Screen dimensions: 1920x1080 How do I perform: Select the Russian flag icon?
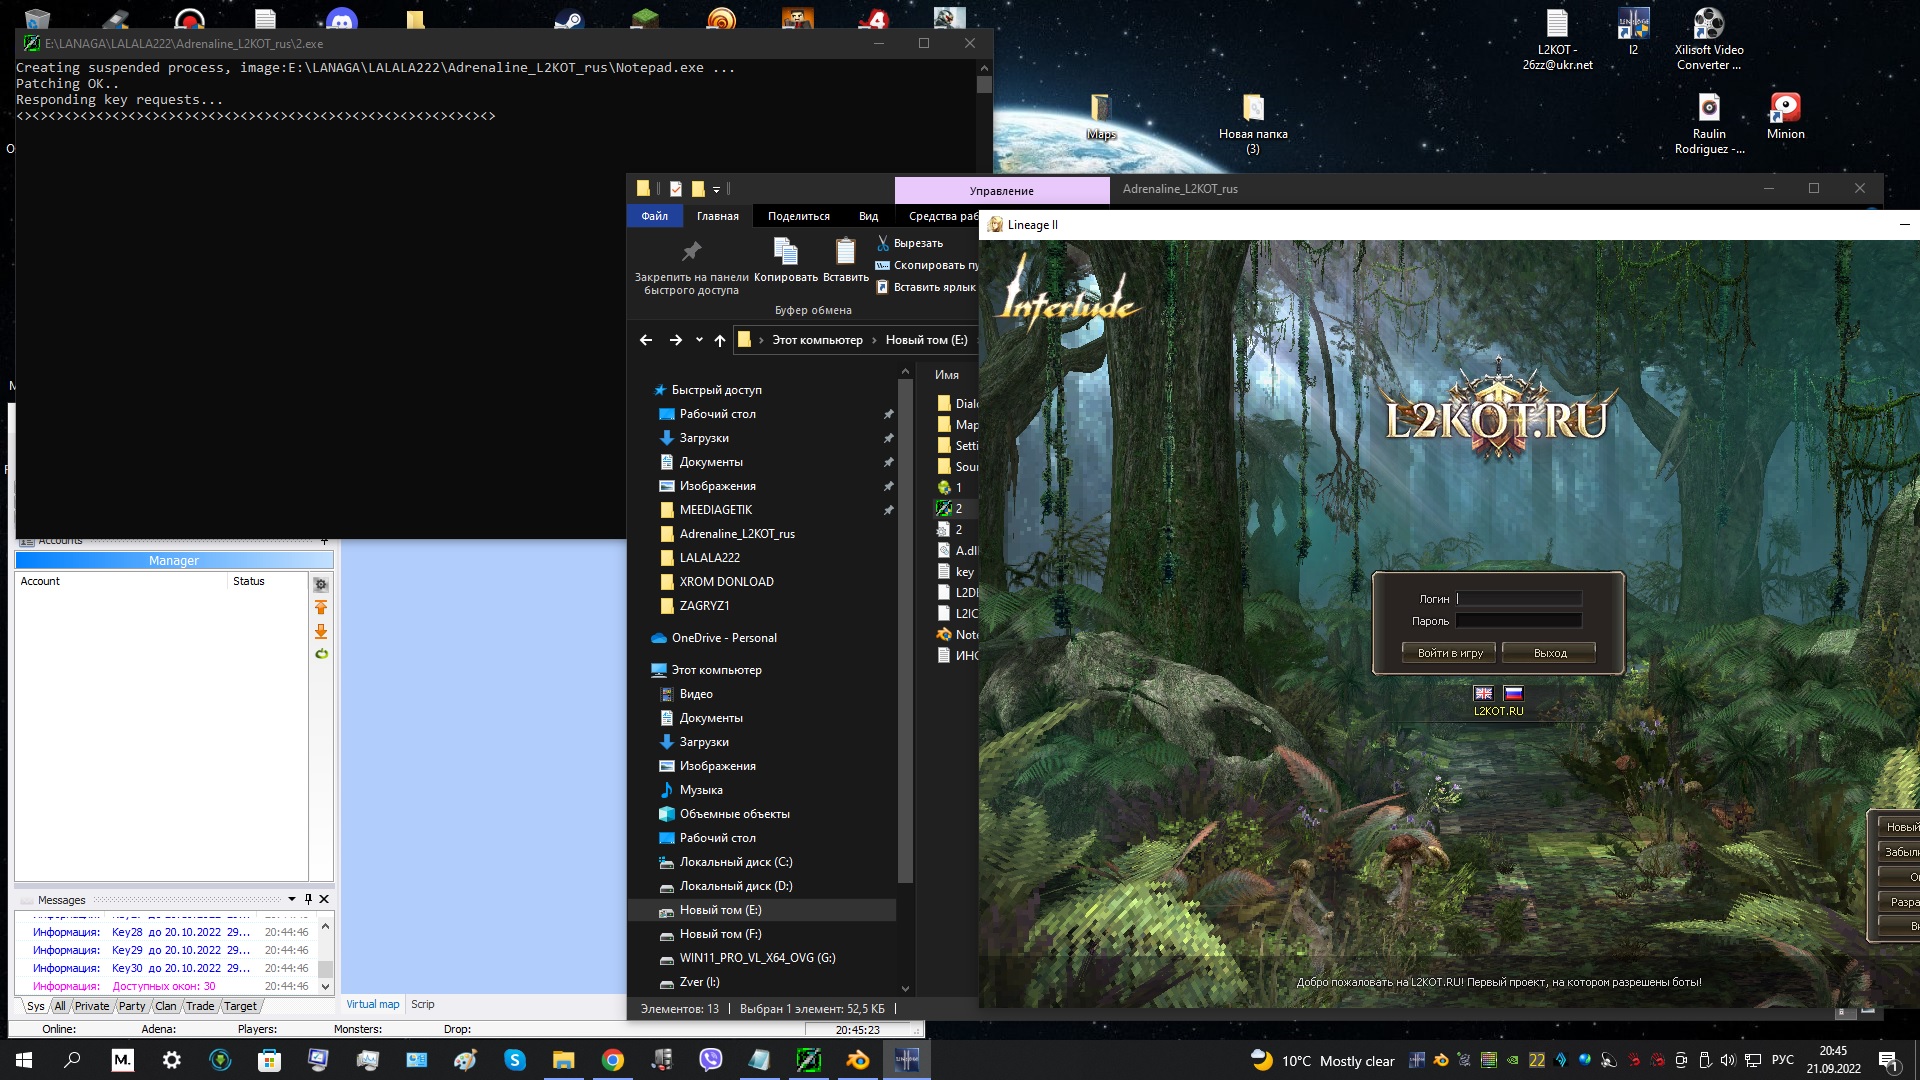coord(1513,693)
